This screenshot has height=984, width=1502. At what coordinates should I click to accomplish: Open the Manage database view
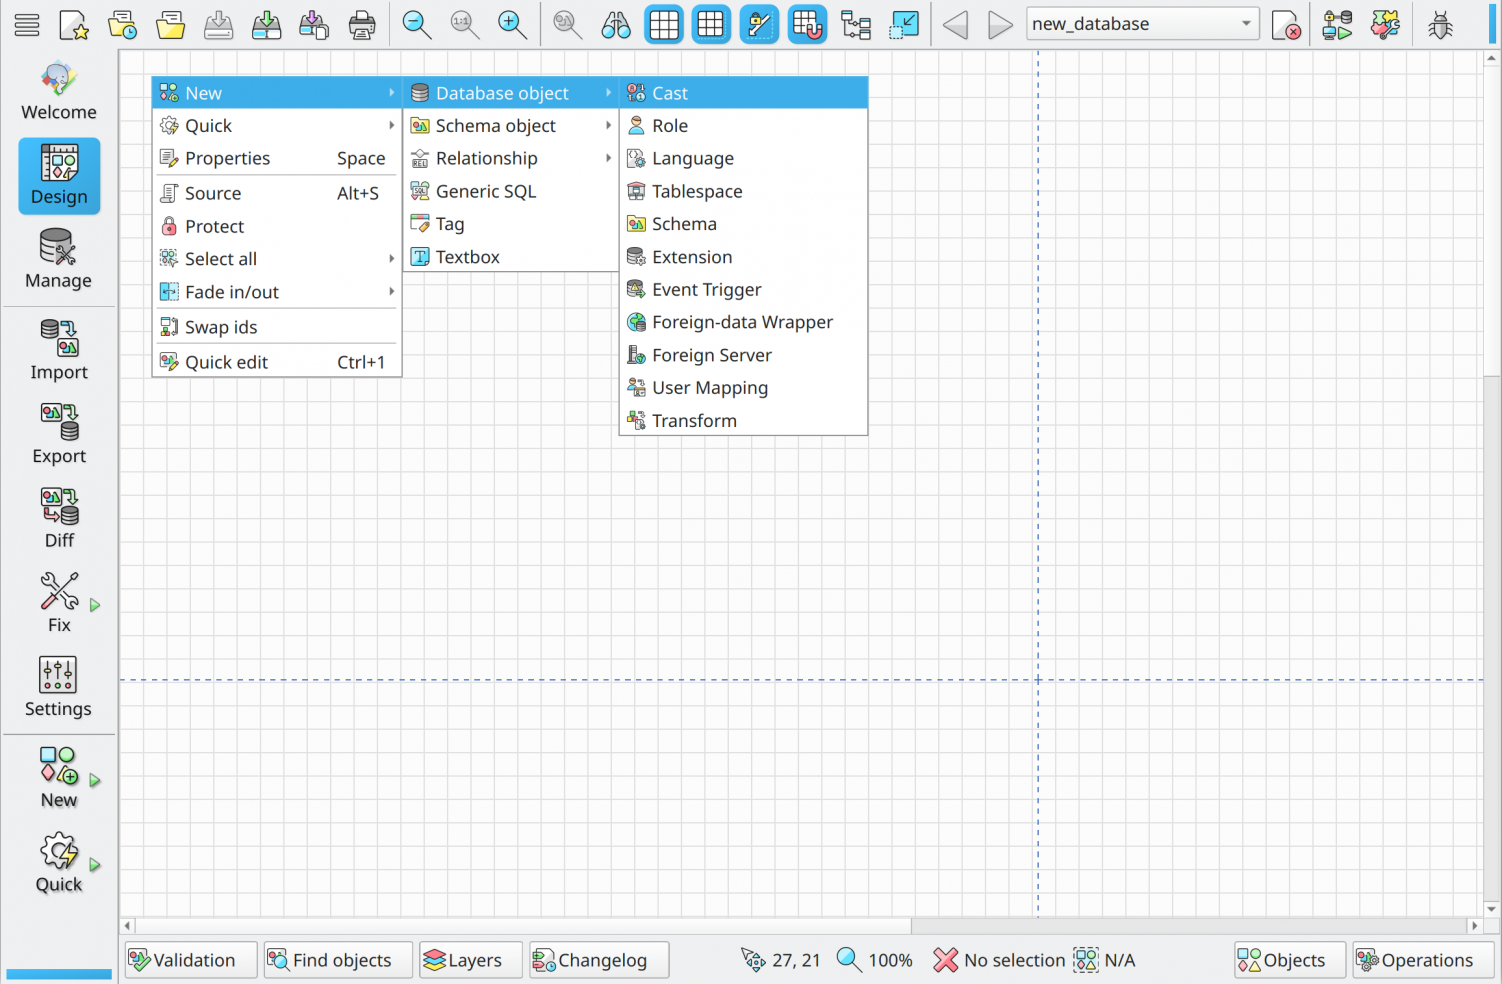point(59,260)
